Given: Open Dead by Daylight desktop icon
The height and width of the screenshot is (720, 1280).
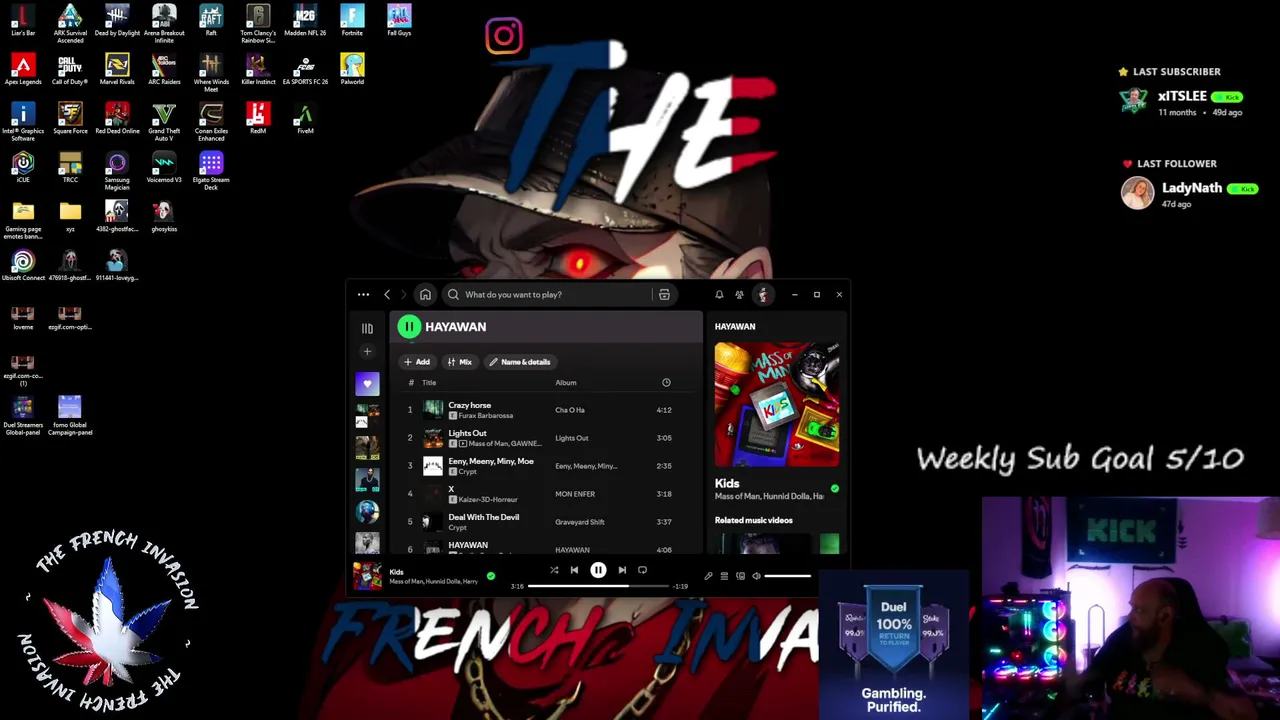Looking at the screenshot, I should pyautogui.click(x=117, y=20).
